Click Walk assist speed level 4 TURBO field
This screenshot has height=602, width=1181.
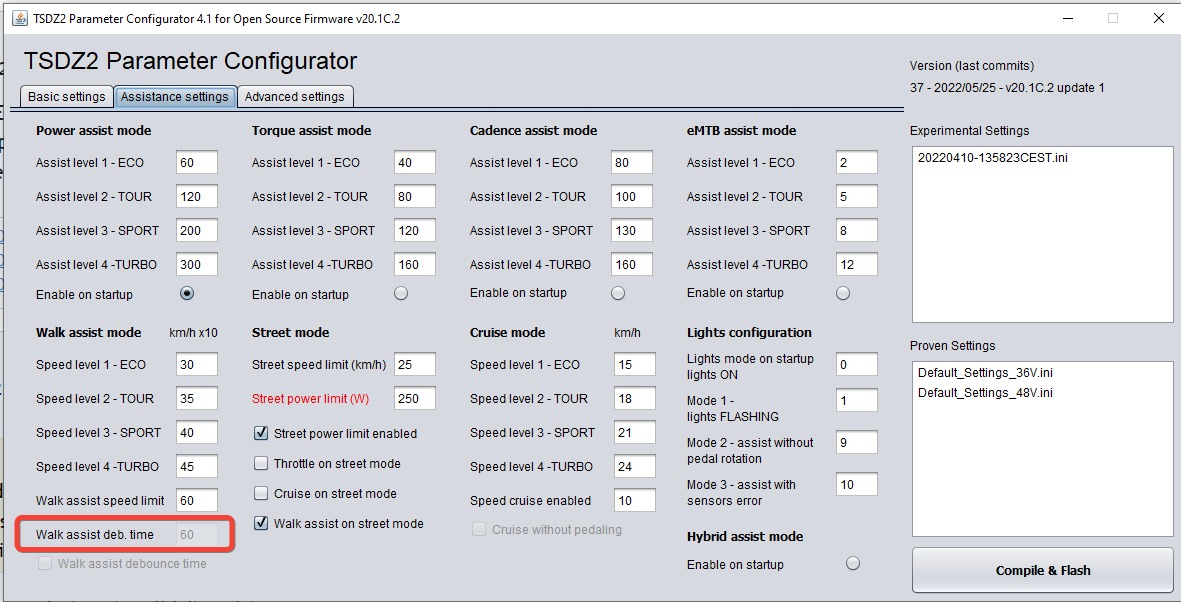pos(197,466)
